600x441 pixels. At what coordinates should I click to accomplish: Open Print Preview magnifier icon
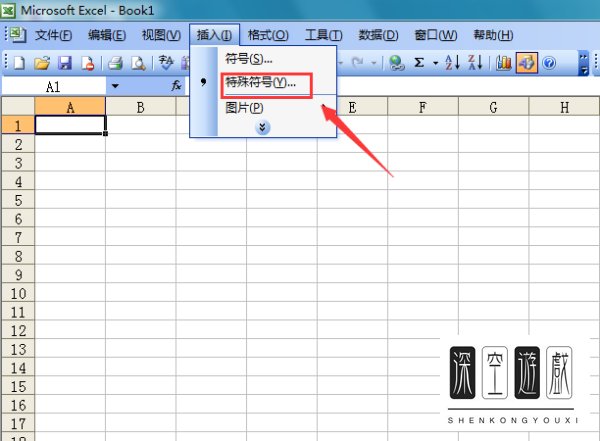[138, 63]
